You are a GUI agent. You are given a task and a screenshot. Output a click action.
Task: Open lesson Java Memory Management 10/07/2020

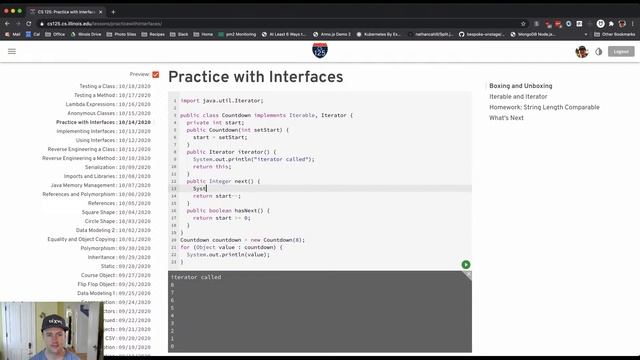click(100, 185)
